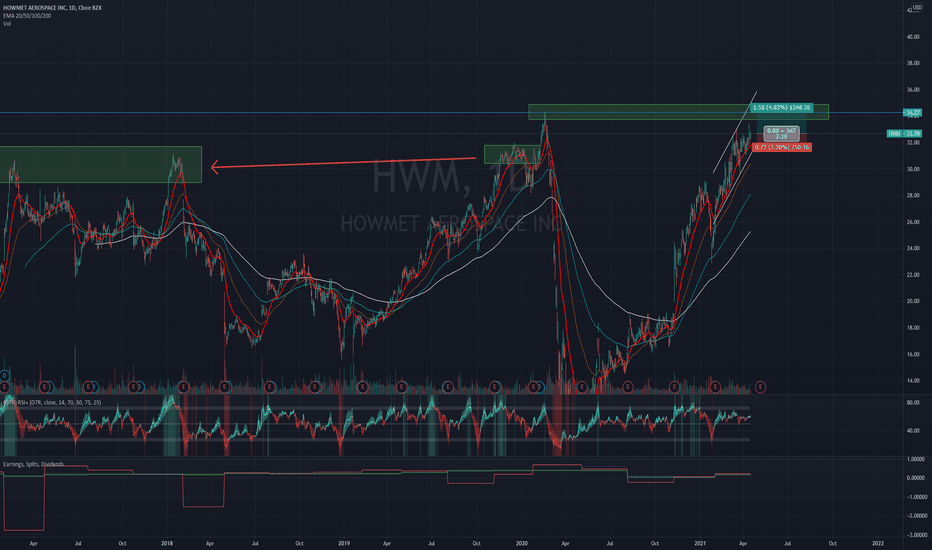Viewport: 932px width, 550px height.
Task: Click the 24.00 price axis label
Action: point(912,248)
